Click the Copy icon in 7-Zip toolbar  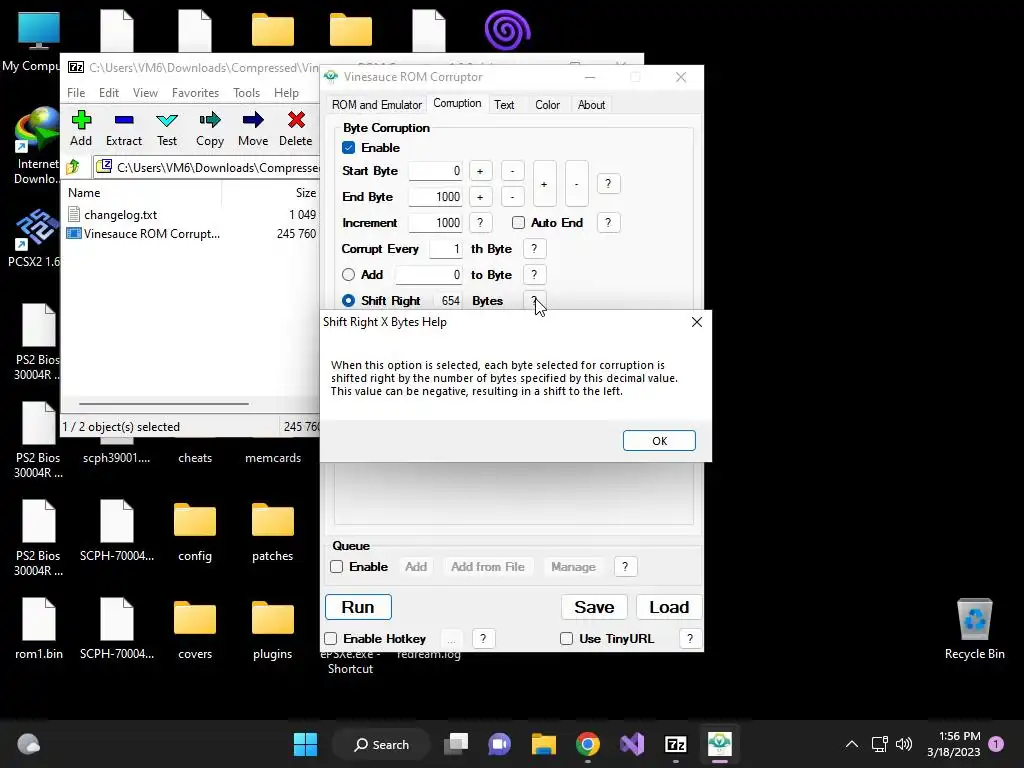210,128
